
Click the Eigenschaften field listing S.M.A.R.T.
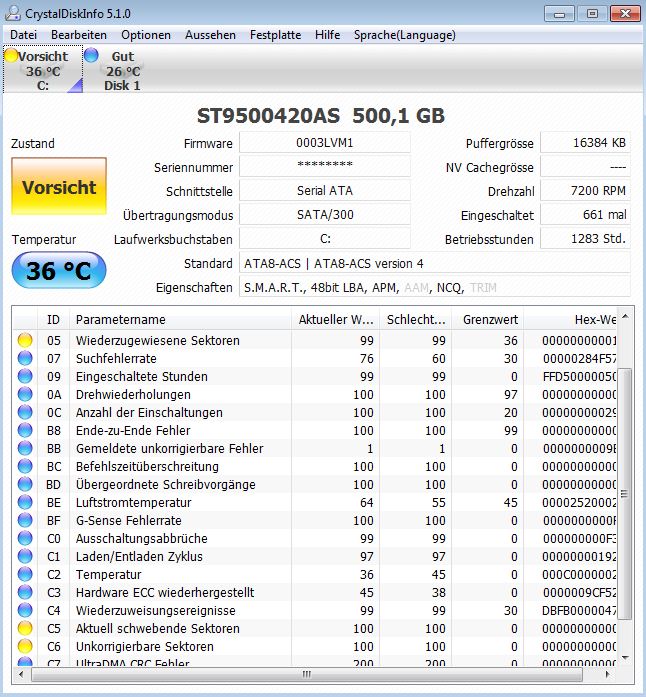[x=435, y=287]
